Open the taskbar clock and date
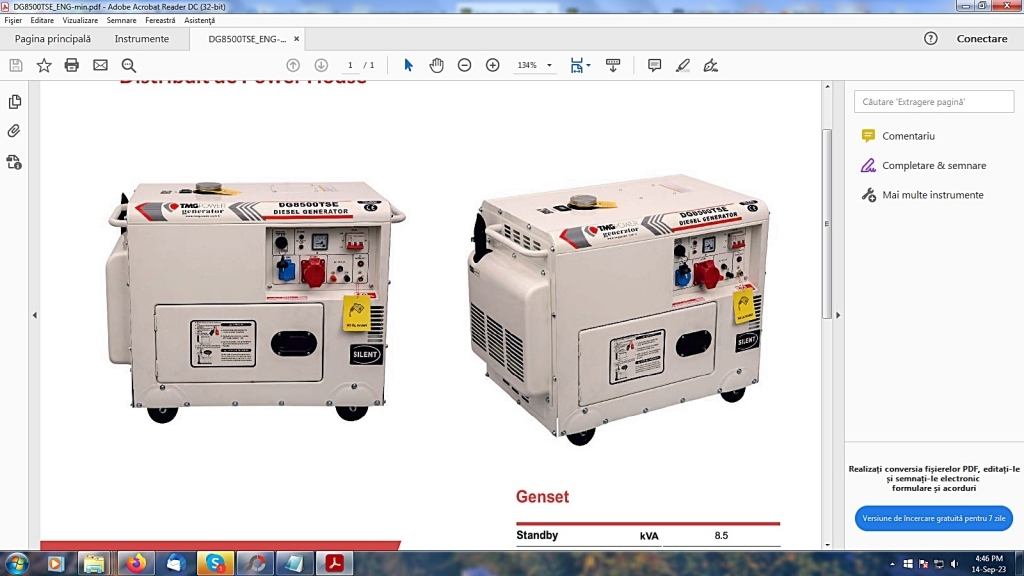 point(989,564)
